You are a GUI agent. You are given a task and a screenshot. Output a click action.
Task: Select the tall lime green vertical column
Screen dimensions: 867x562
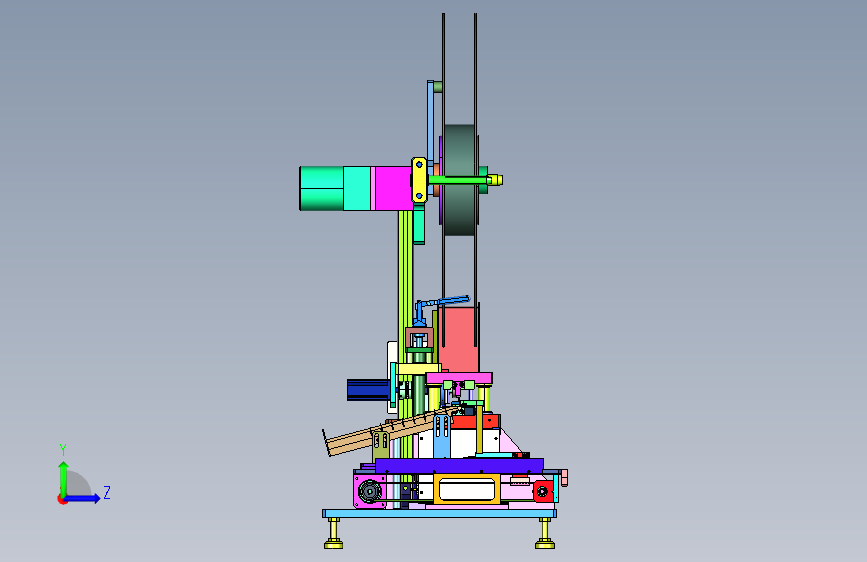coord(405,288)
